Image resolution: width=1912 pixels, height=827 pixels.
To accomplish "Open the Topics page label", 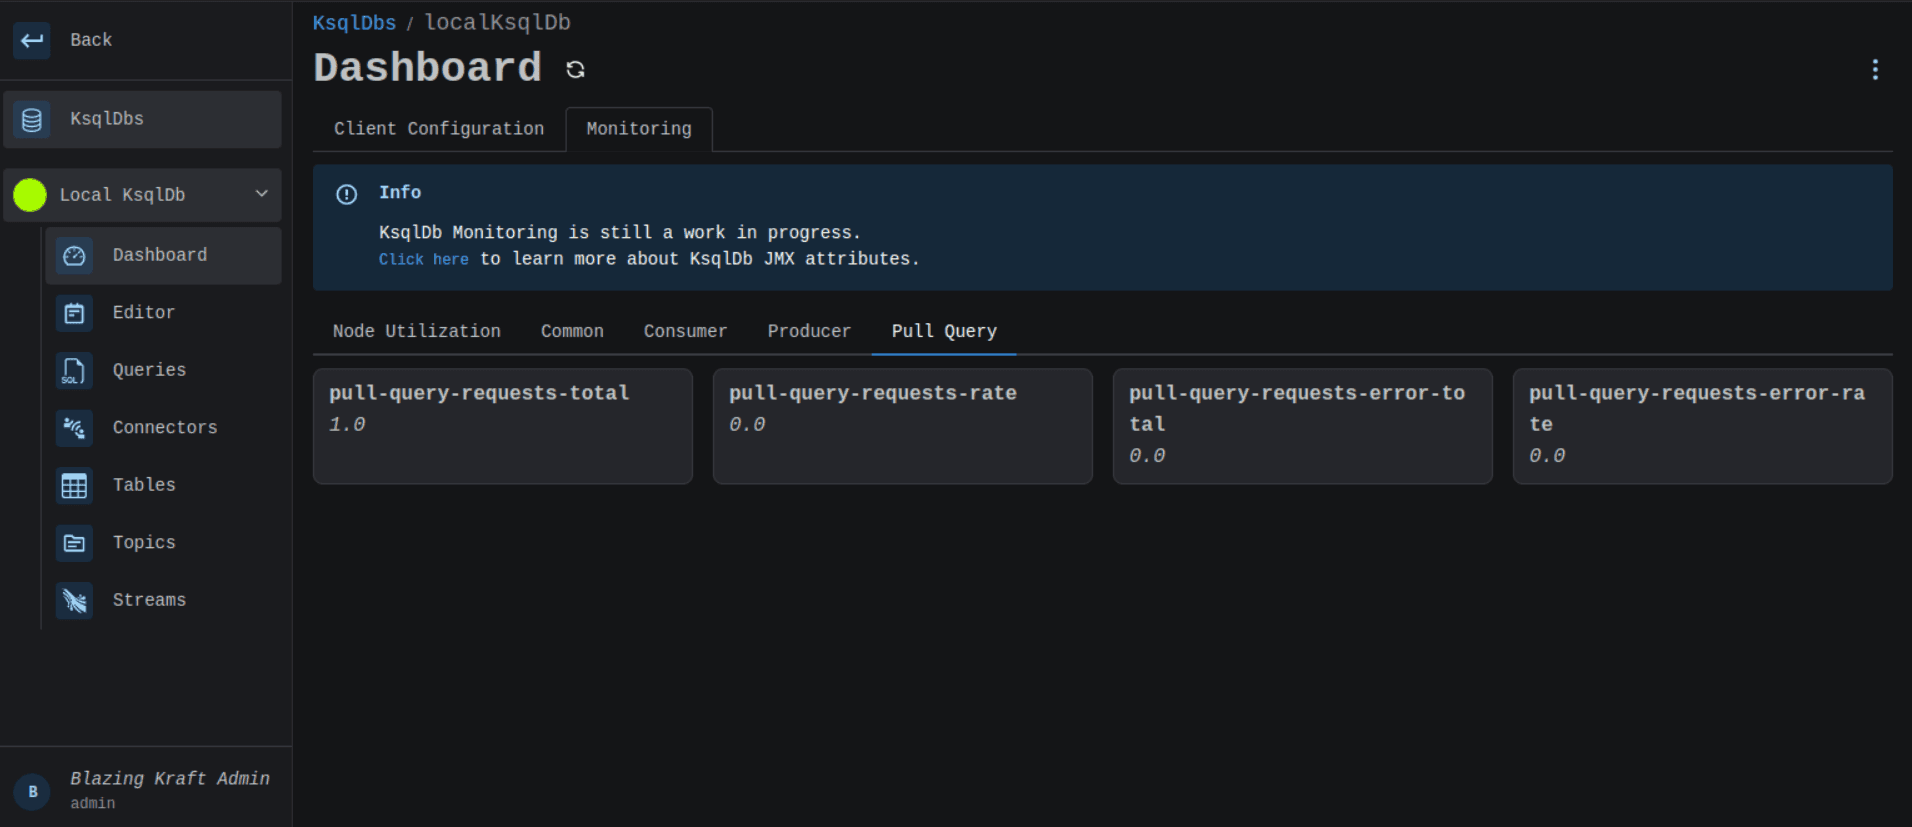I will 144,543.
